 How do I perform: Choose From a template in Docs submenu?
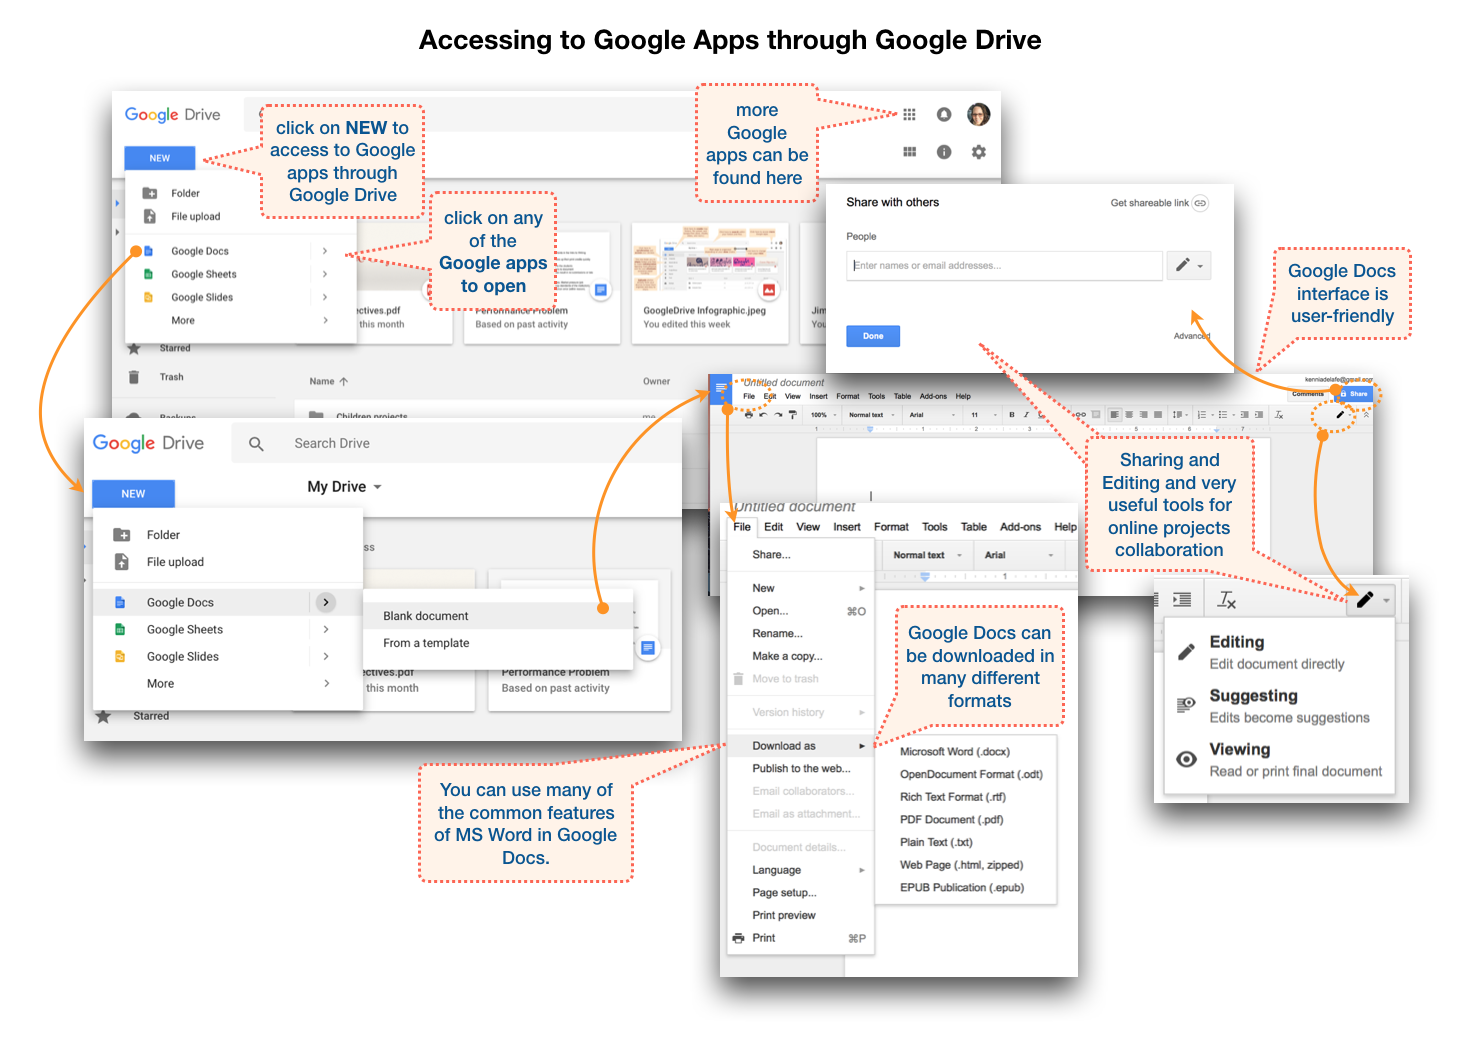[498, 643]
